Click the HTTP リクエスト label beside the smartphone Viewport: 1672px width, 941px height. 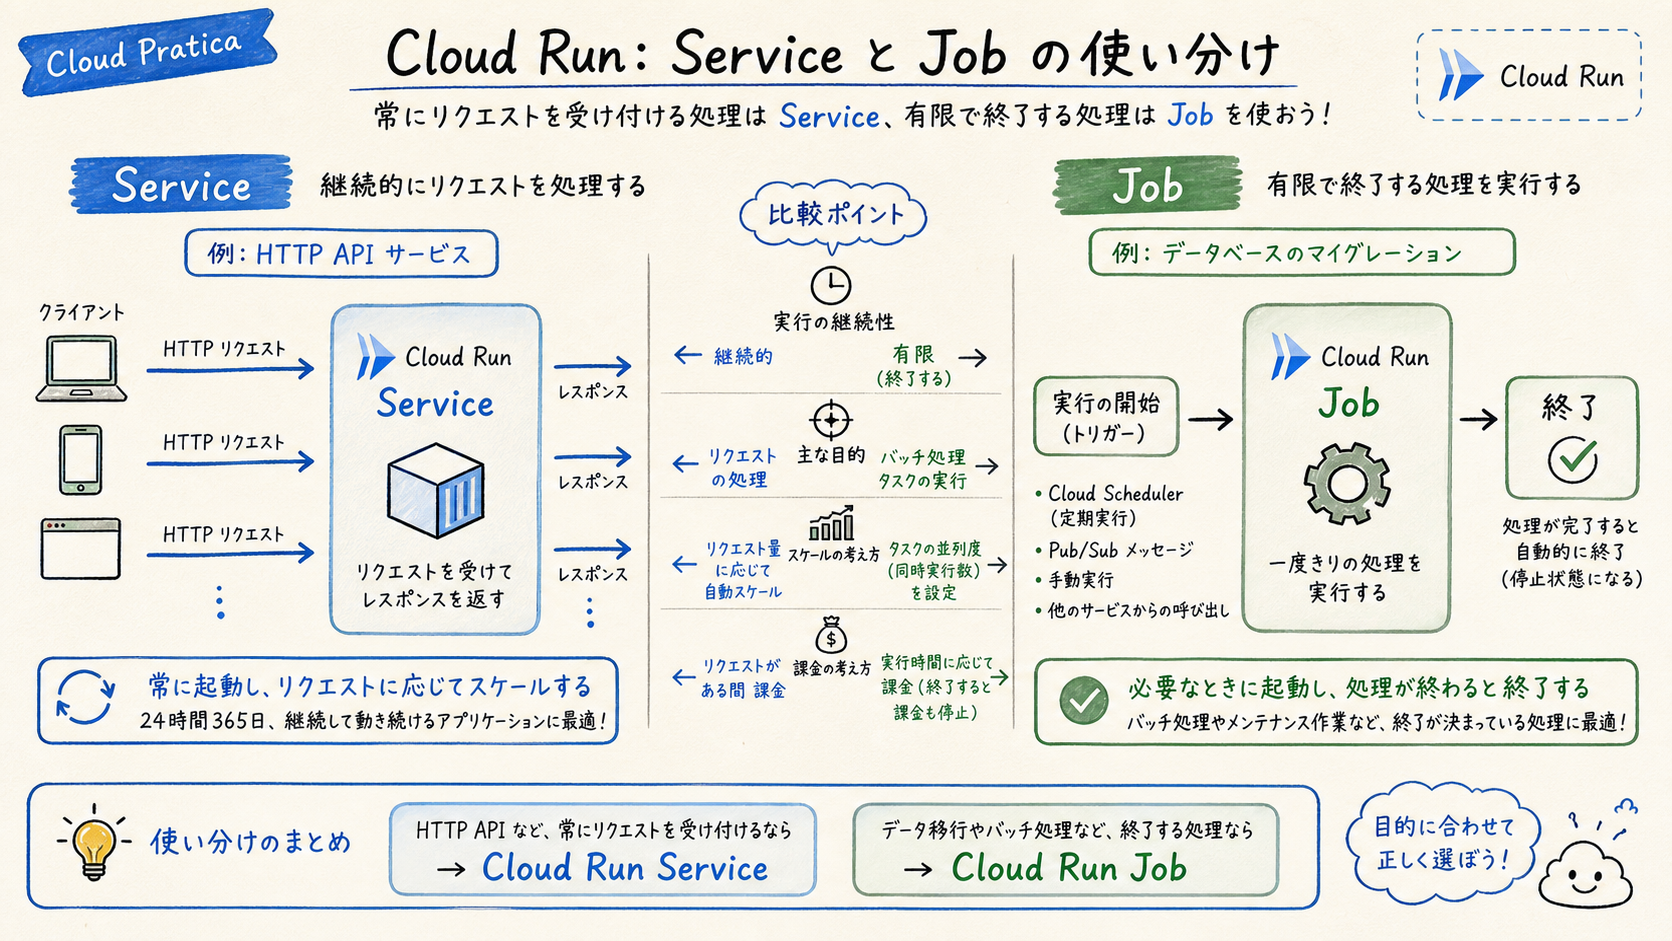tap(224, 442)
